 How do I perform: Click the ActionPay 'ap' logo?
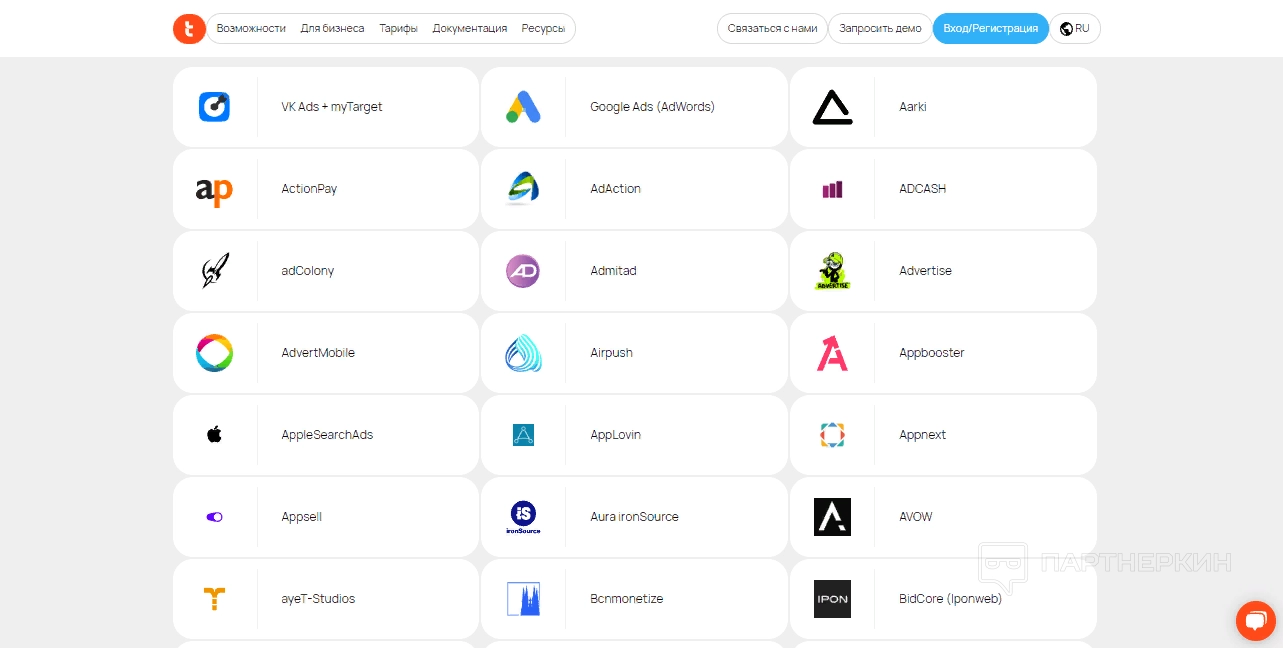pos(214,189)
